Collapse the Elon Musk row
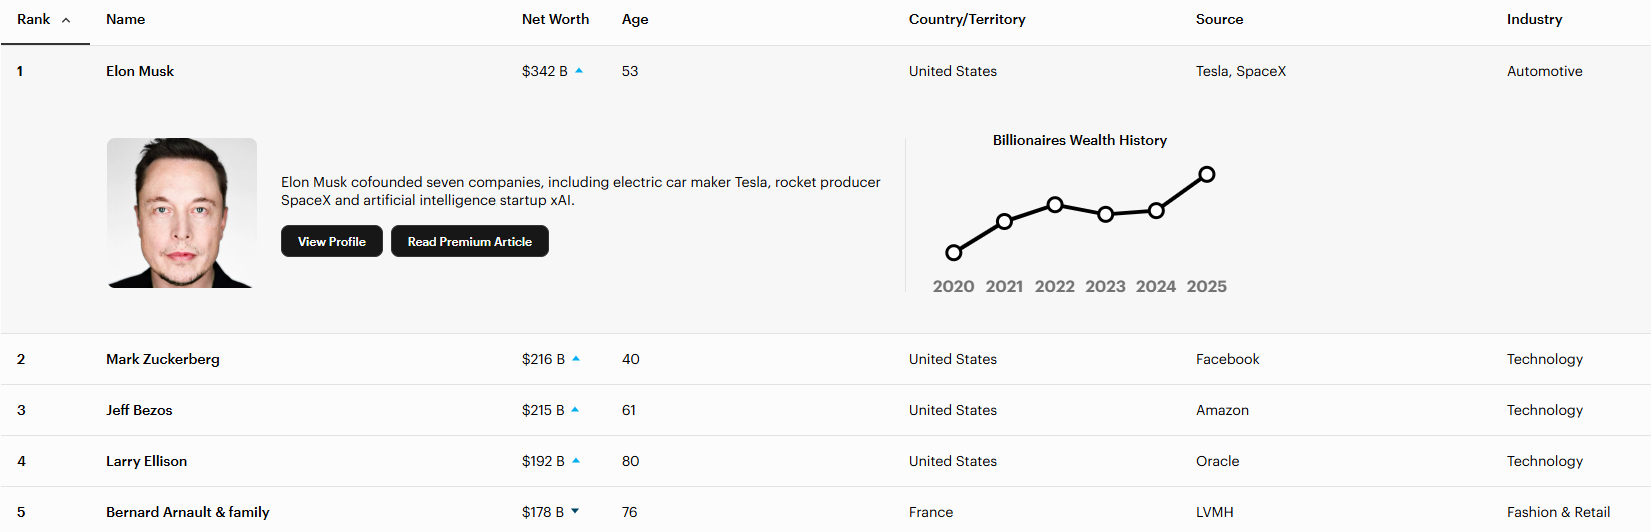Screen dimensions: 1651x532 [140, 71]
